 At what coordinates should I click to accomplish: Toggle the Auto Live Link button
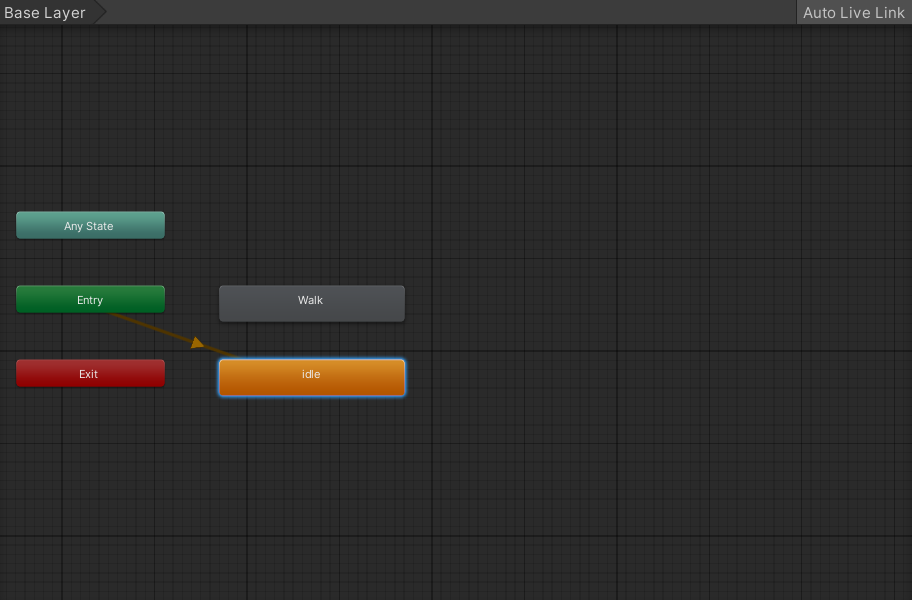[854, 12]
